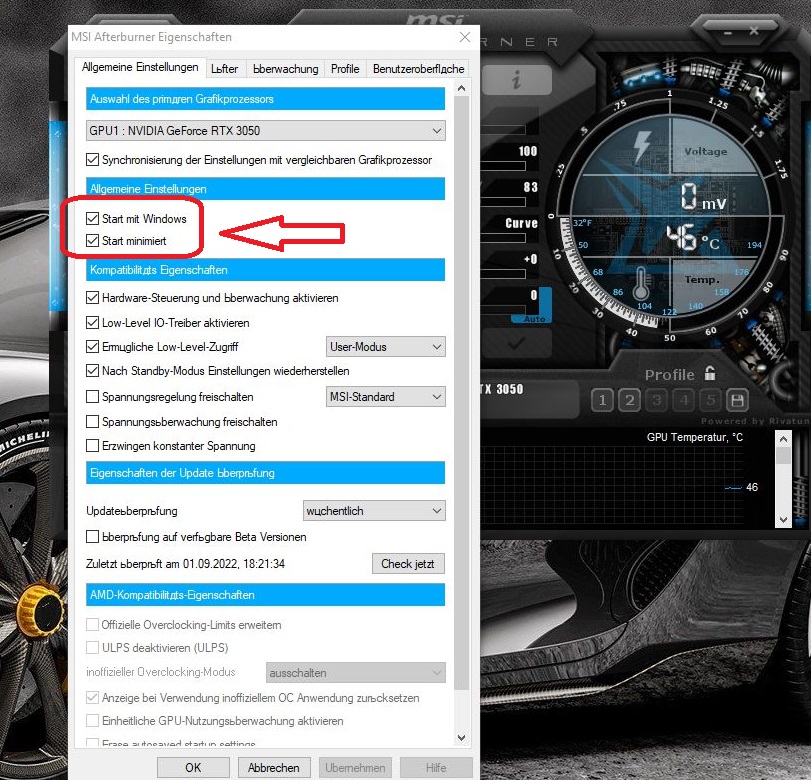Toggle Low-Level IO-Treiber aktivieren
Viewport: 811px width, 780px height.
point(93,323)
